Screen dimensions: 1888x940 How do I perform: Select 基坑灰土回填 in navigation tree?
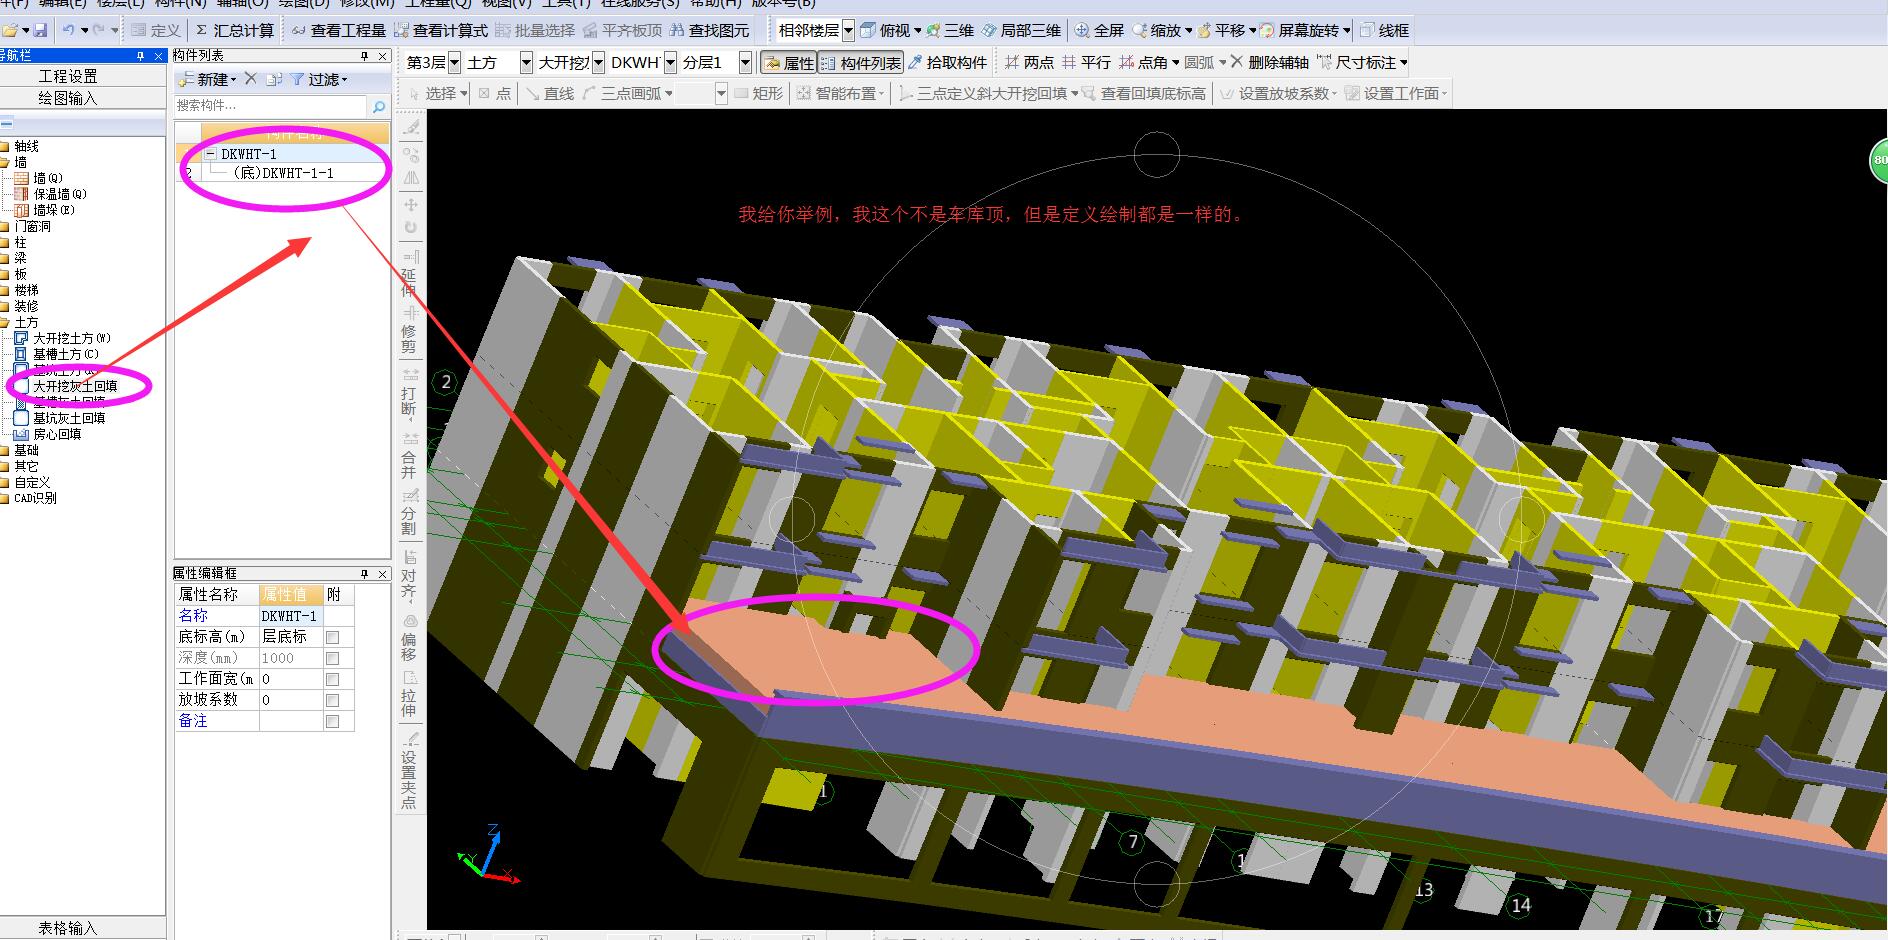tap(69, 418)
